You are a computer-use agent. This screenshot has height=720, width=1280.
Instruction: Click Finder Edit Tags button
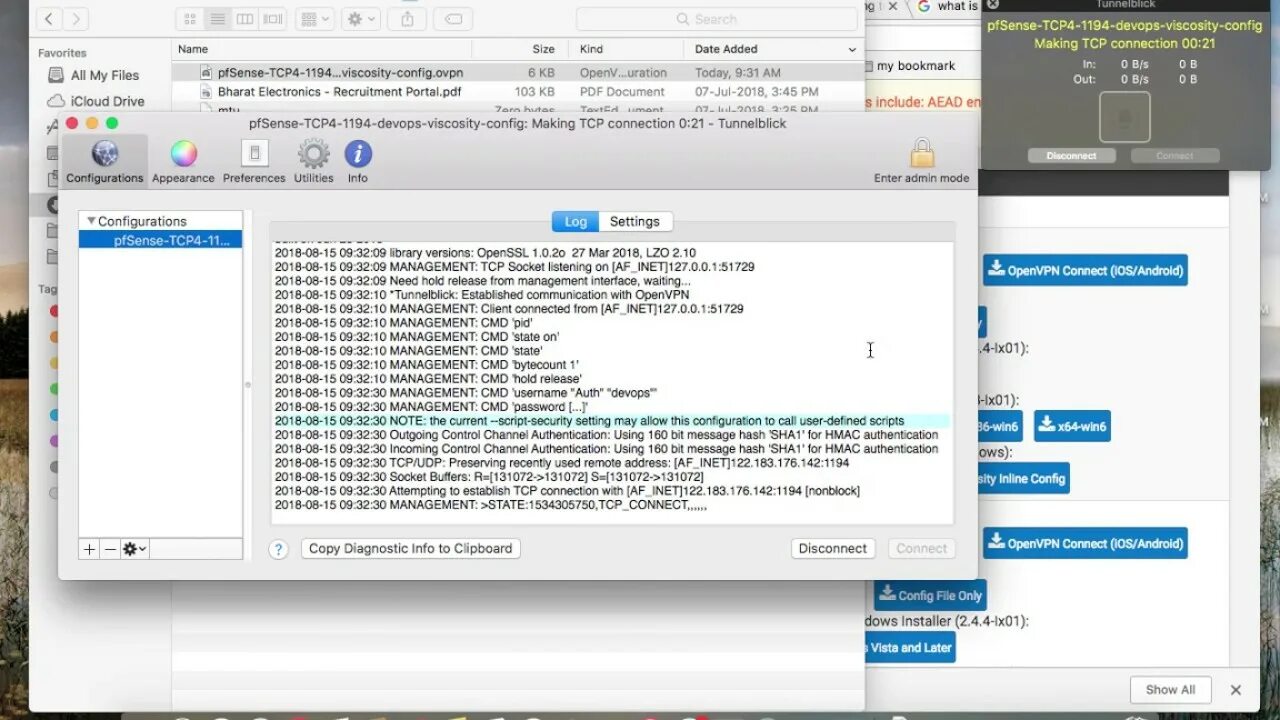pos(453,19)
